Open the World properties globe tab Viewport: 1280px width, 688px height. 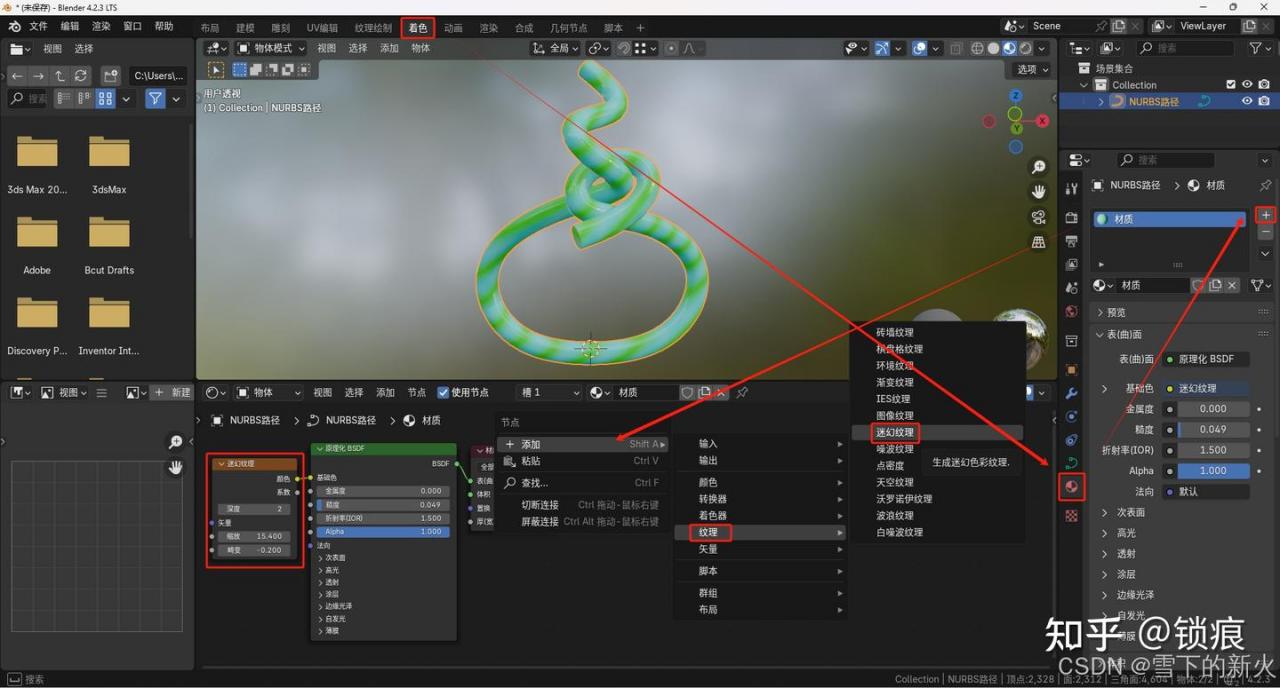tap(1072, 312)
